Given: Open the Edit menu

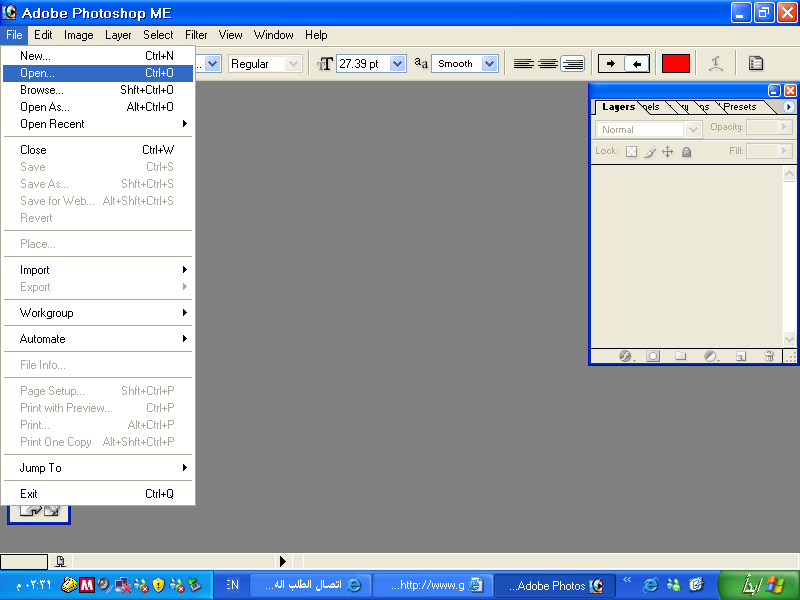Looking at the screenshot, I should pyautogui.click(x=43, y=35).
